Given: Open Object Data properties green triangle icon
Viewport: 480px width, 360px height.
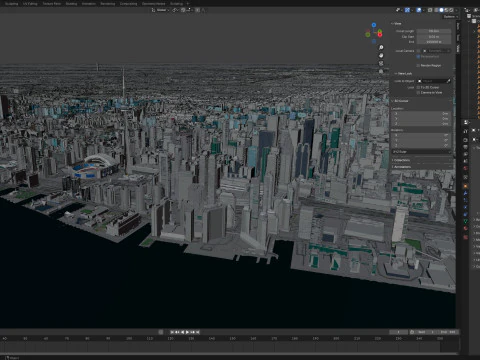Looking at the screenshot, I should pyautogui.click(x=465, y=221).
